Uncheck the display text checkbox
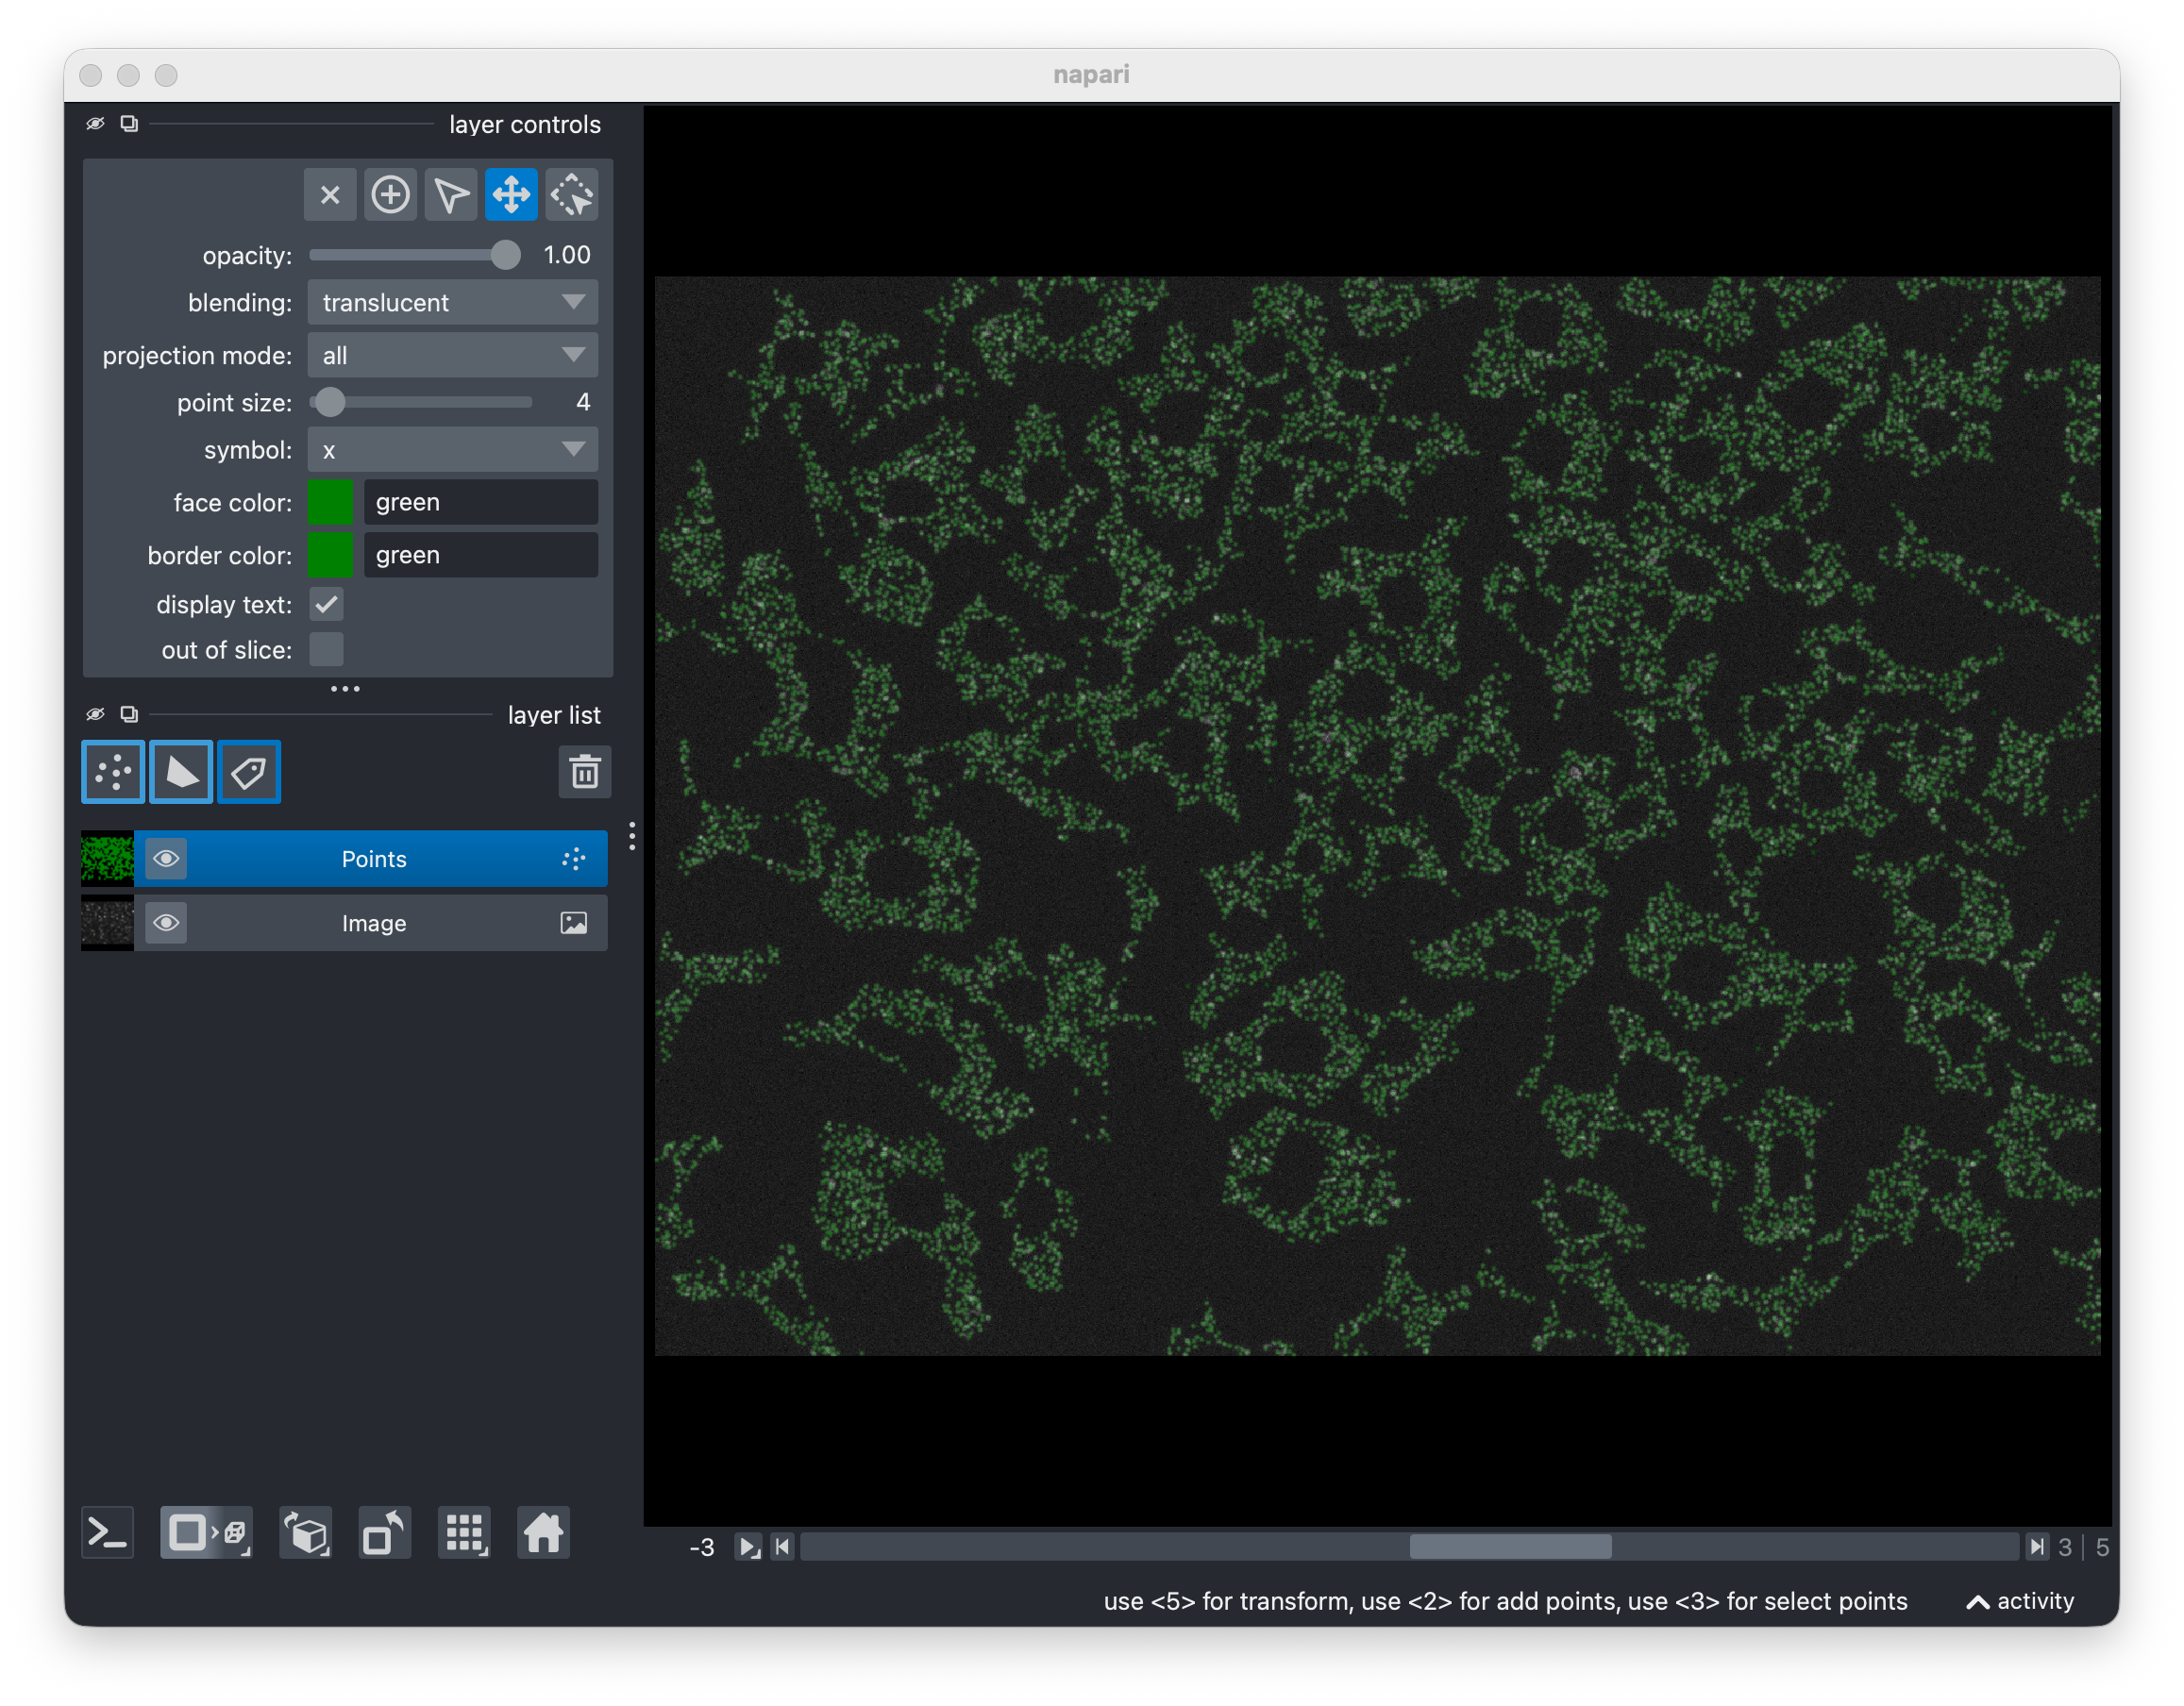The width and height of the screenshot is (2184, 1706). pyautogui.click(x=326, y=604)
